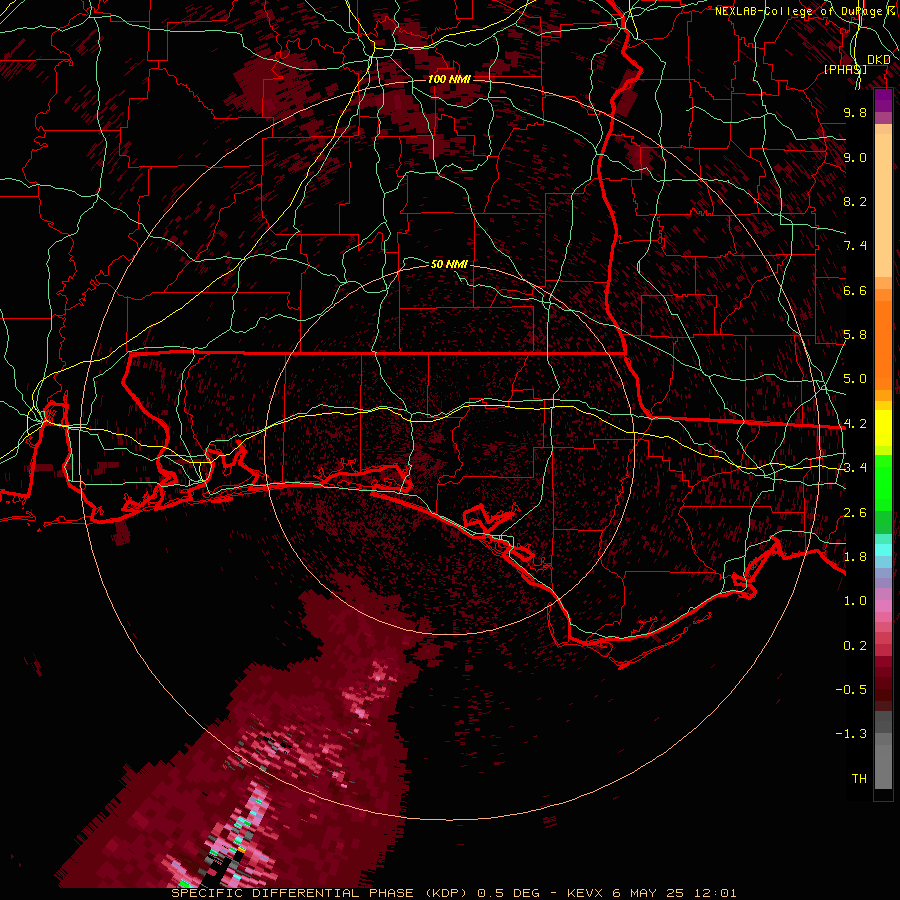
Task: Click the "DKD" label above the color scale
Action: [879, 60]
